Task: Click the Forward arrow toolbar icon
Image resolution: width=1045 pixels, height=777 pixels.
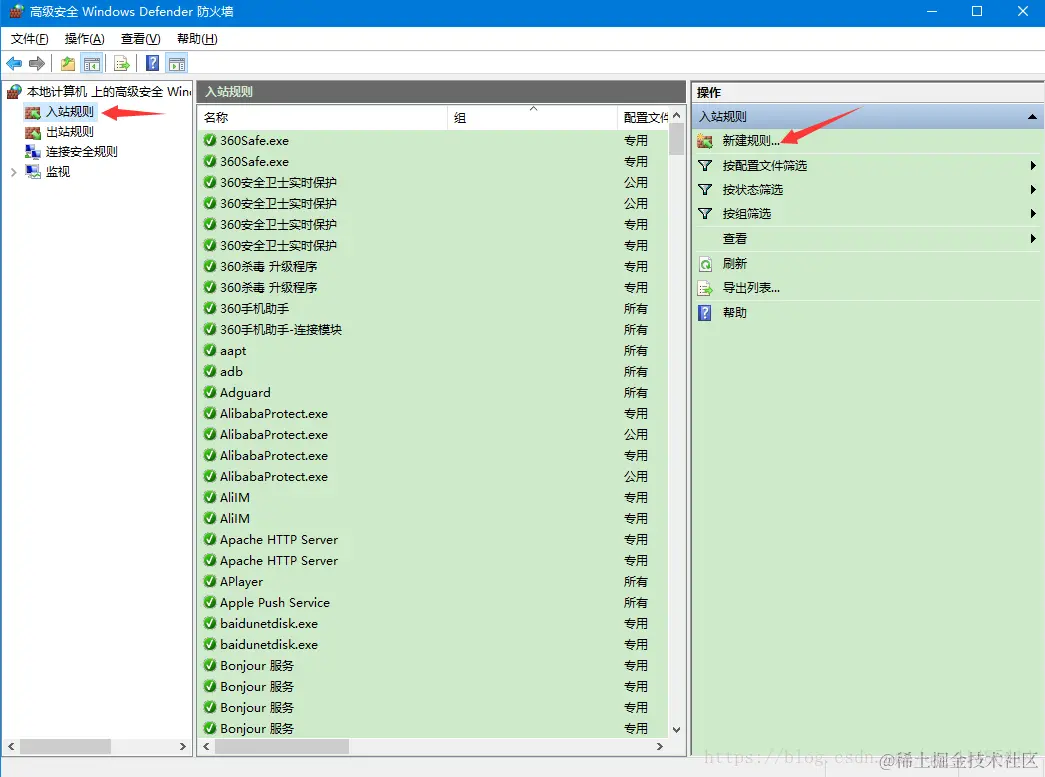Action: pyautogui.click(x=37, y=63)
